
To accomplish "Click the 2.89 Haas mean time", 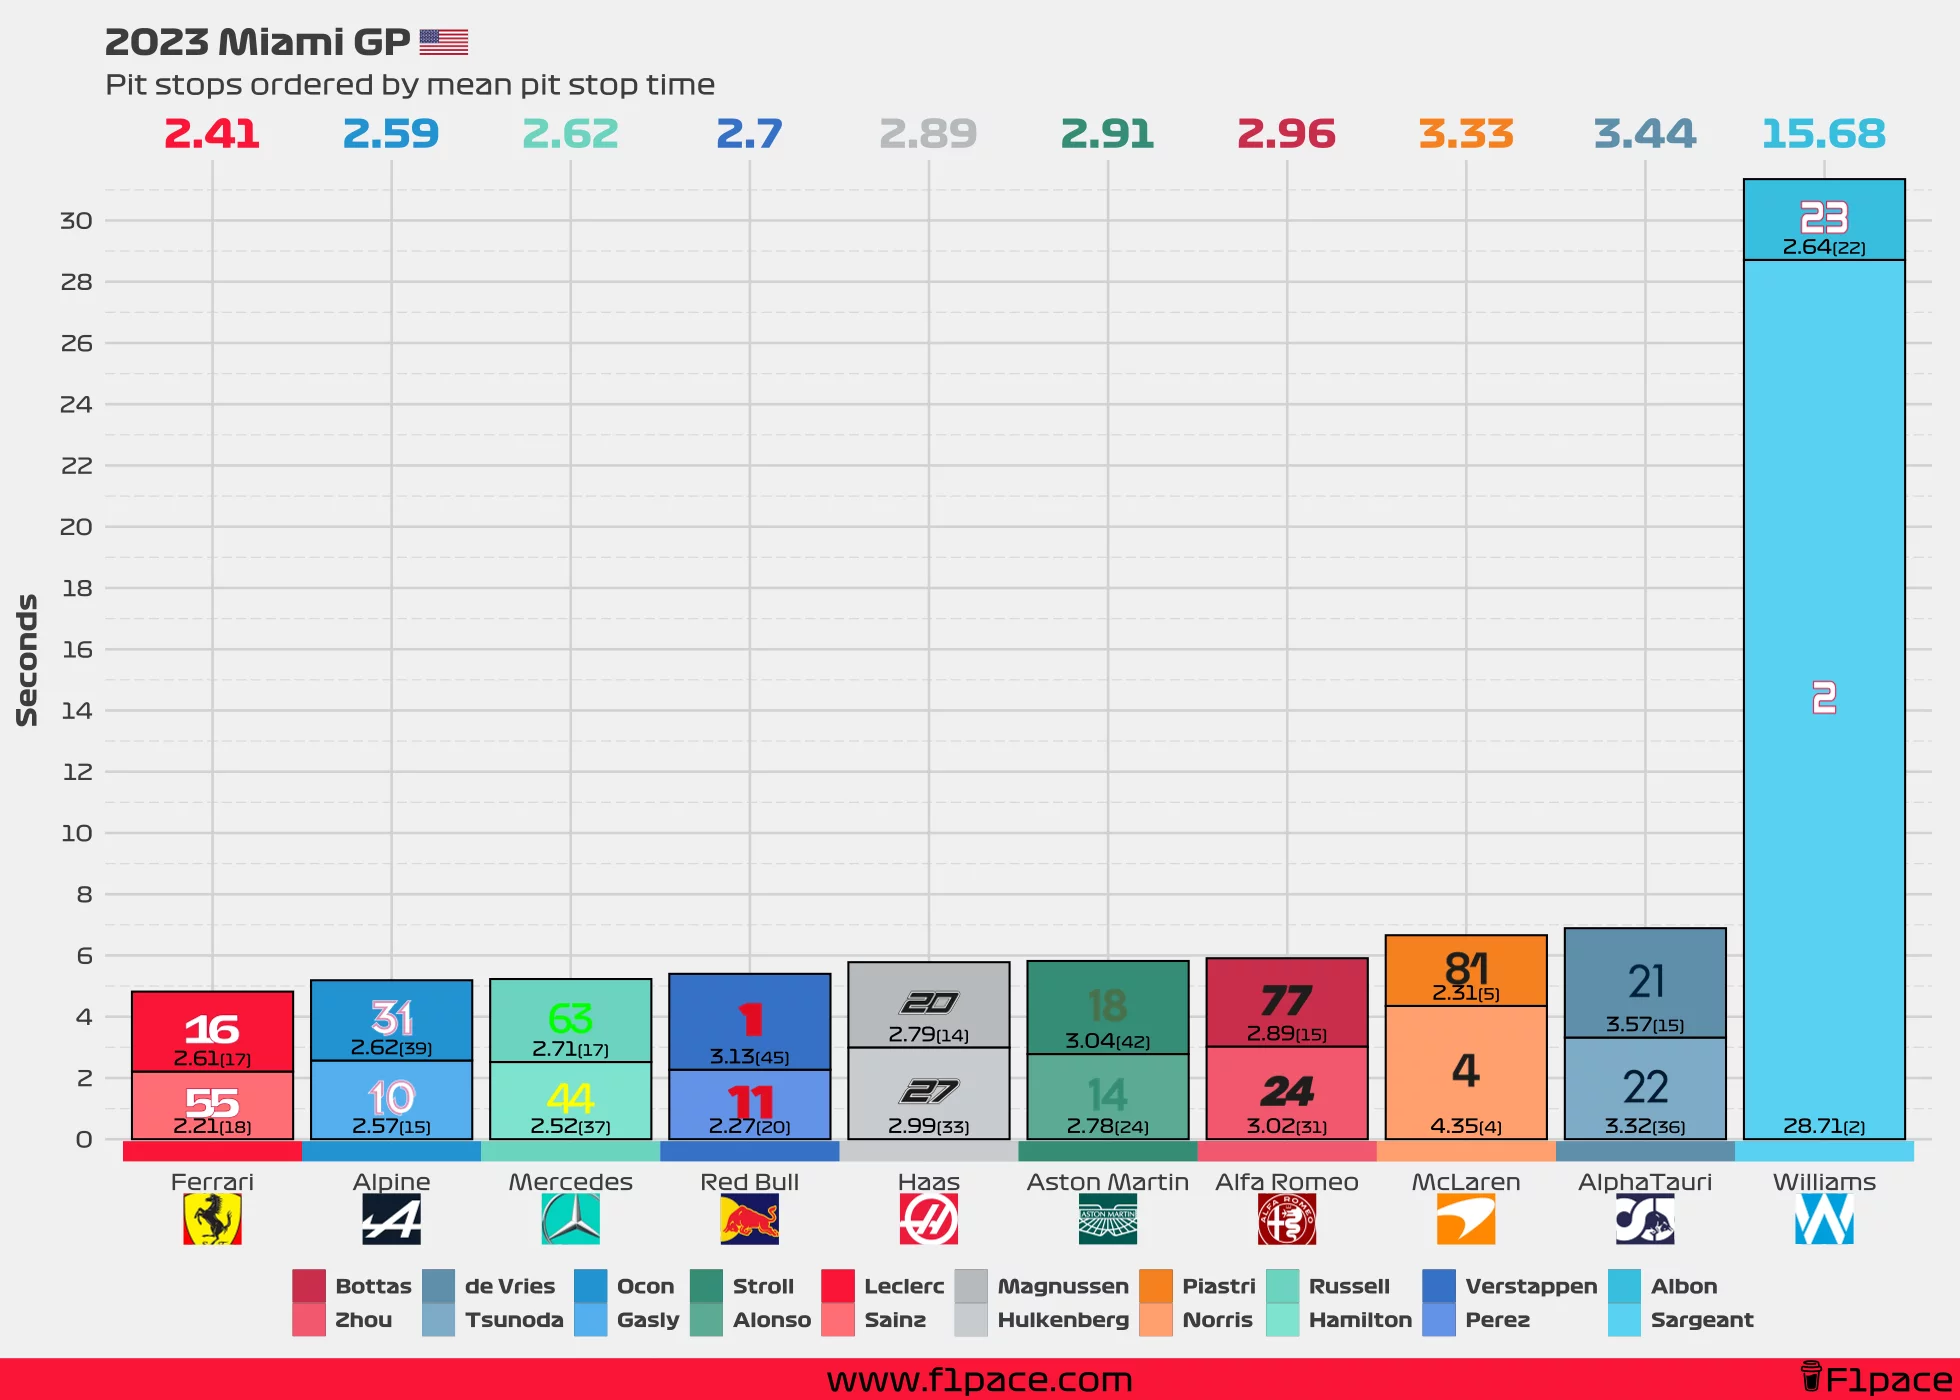I will point(928,133).
